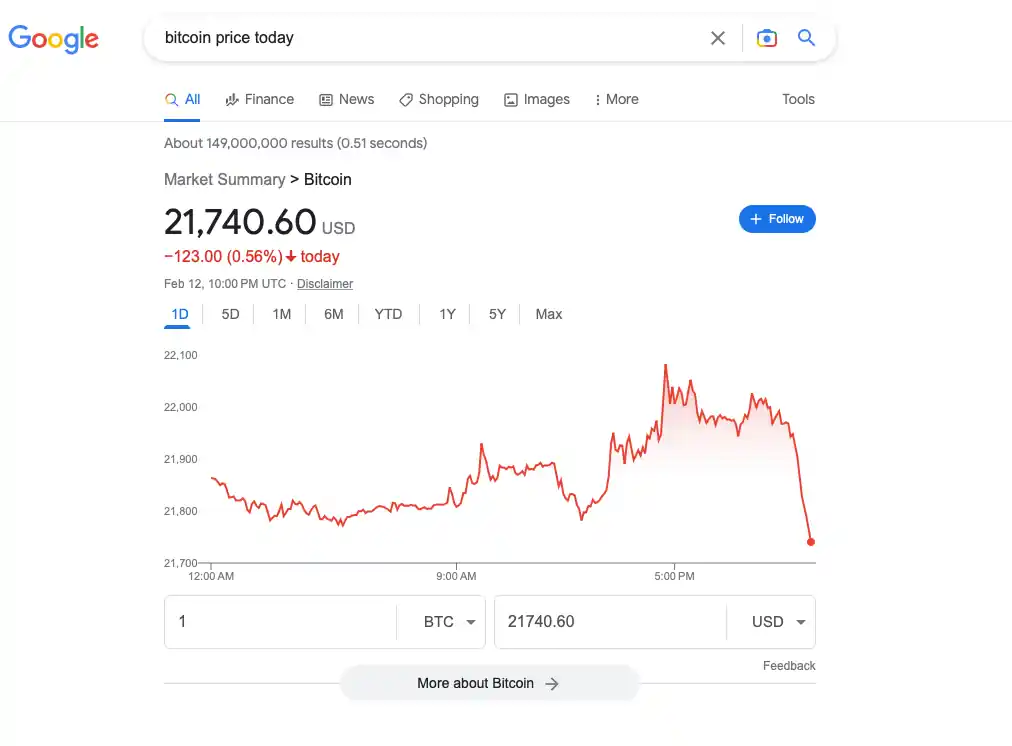Expand the BTC currency dropdown
This screenshot has width=1012, height=746.
click(x=449, y=622)
